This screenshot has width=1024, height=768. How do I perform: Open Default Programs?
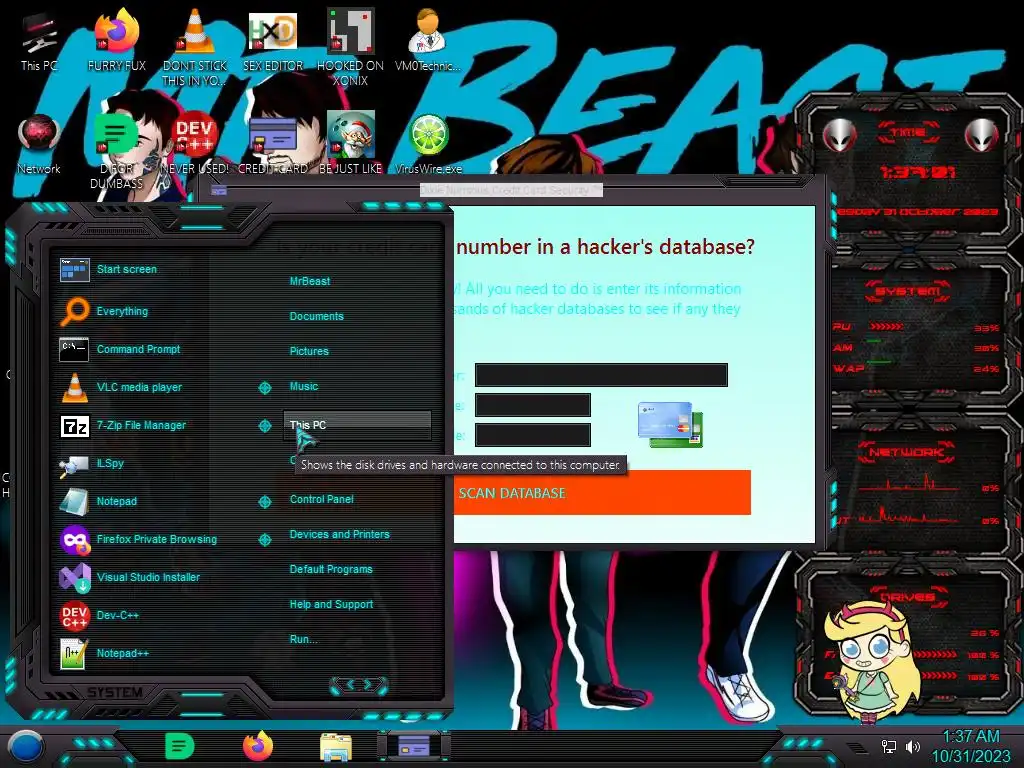click(x=331, y=569)
